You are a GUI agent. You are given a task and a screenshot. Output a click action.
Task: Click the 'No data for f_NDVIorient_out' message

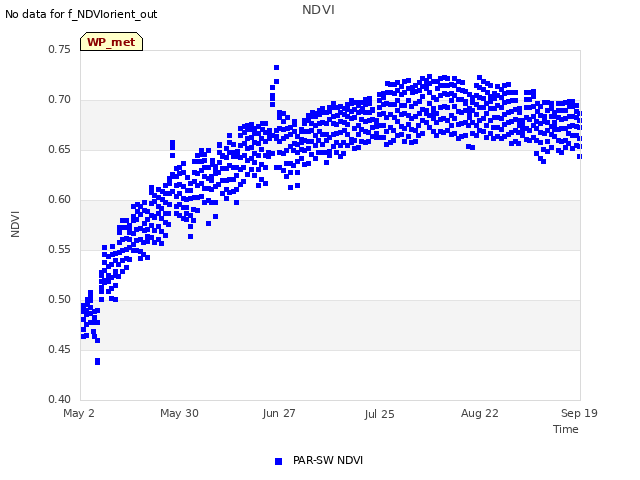tap(81, 14)
